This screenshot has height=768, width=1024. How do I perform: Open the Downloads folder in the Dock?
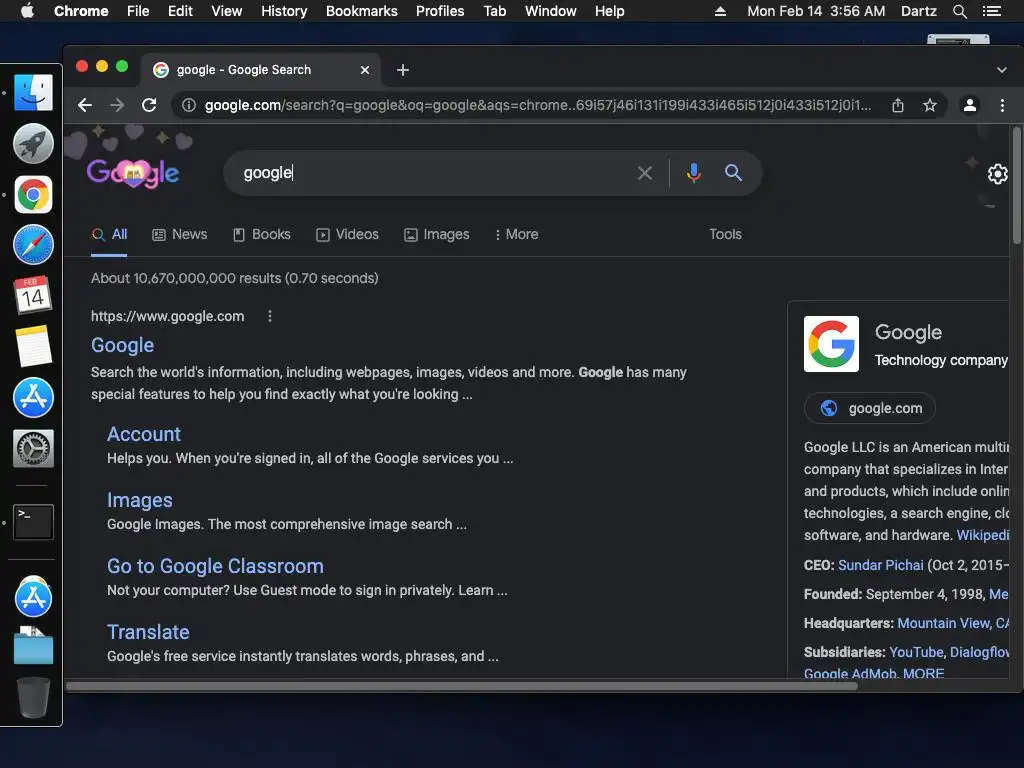(x=33, y=647)
